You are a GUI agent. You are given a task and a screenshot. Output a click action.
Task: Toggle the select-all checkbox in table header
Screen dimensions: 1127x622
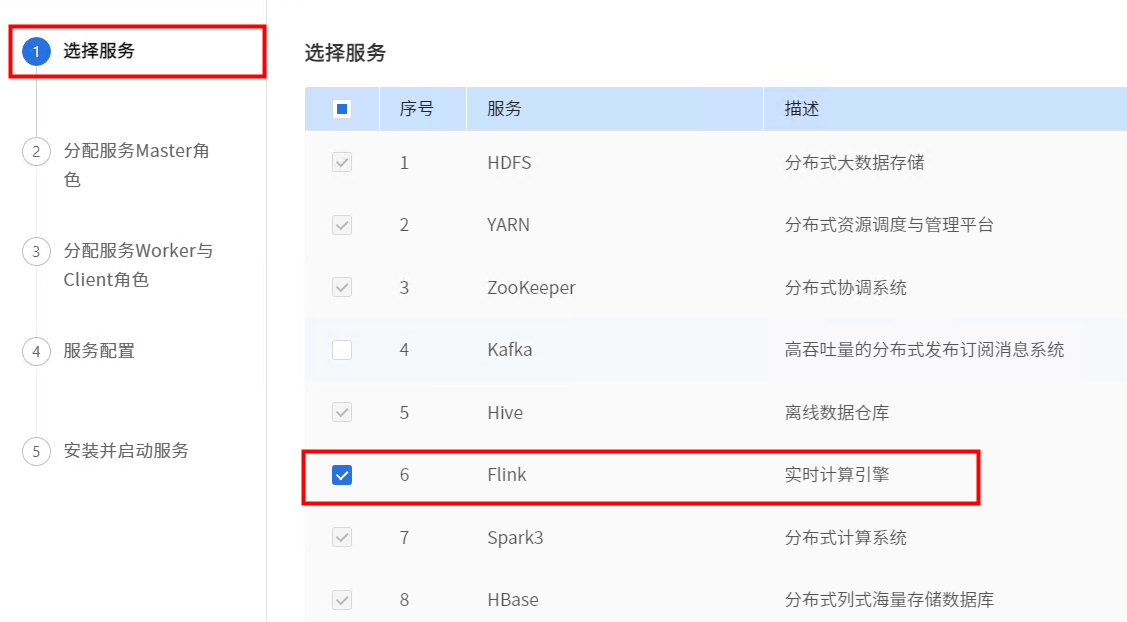coord(342,109)
